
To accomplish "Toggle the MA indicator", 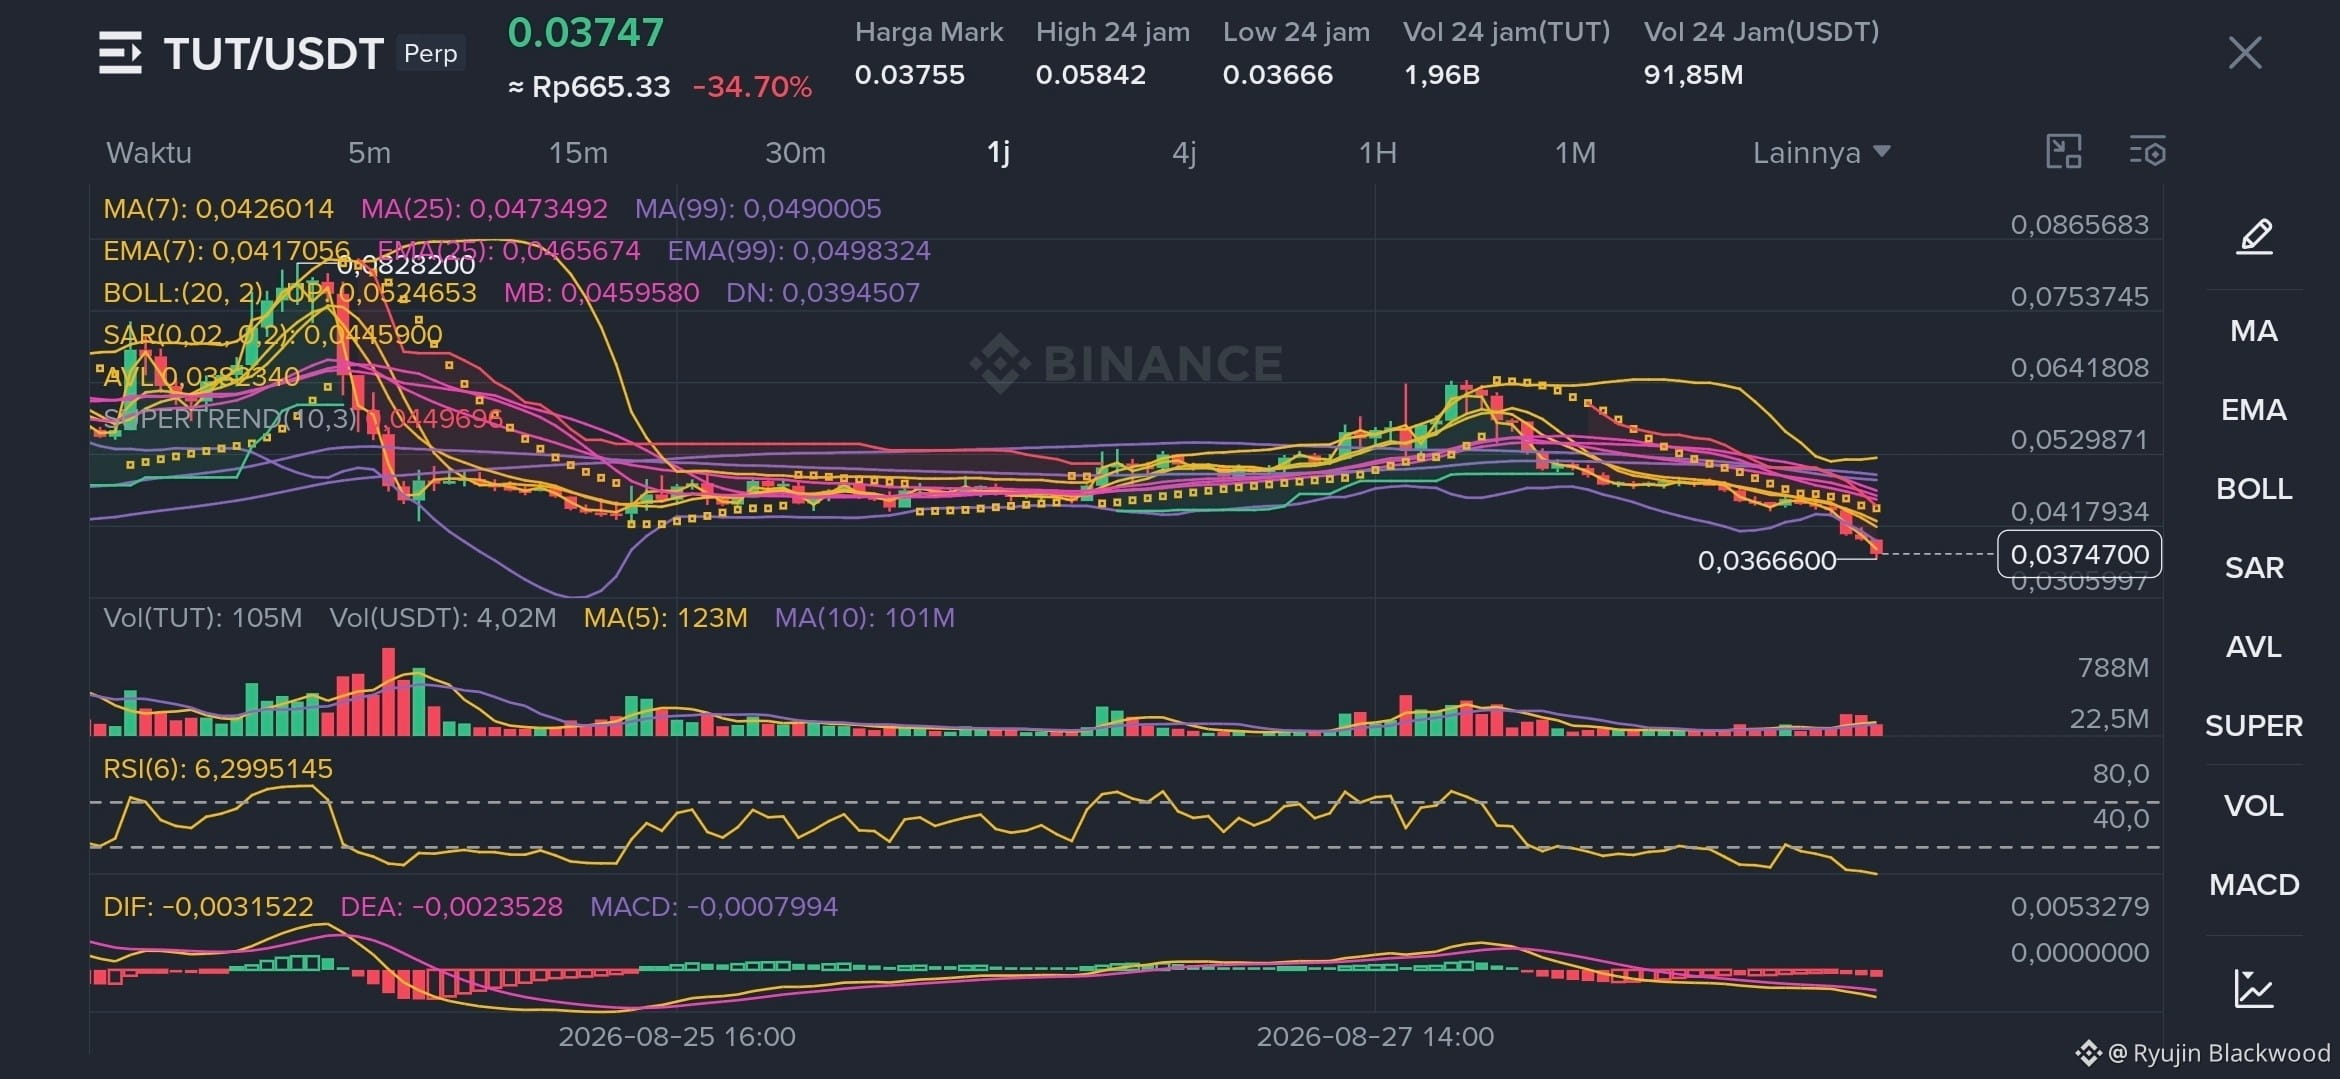I will 2254,331.
